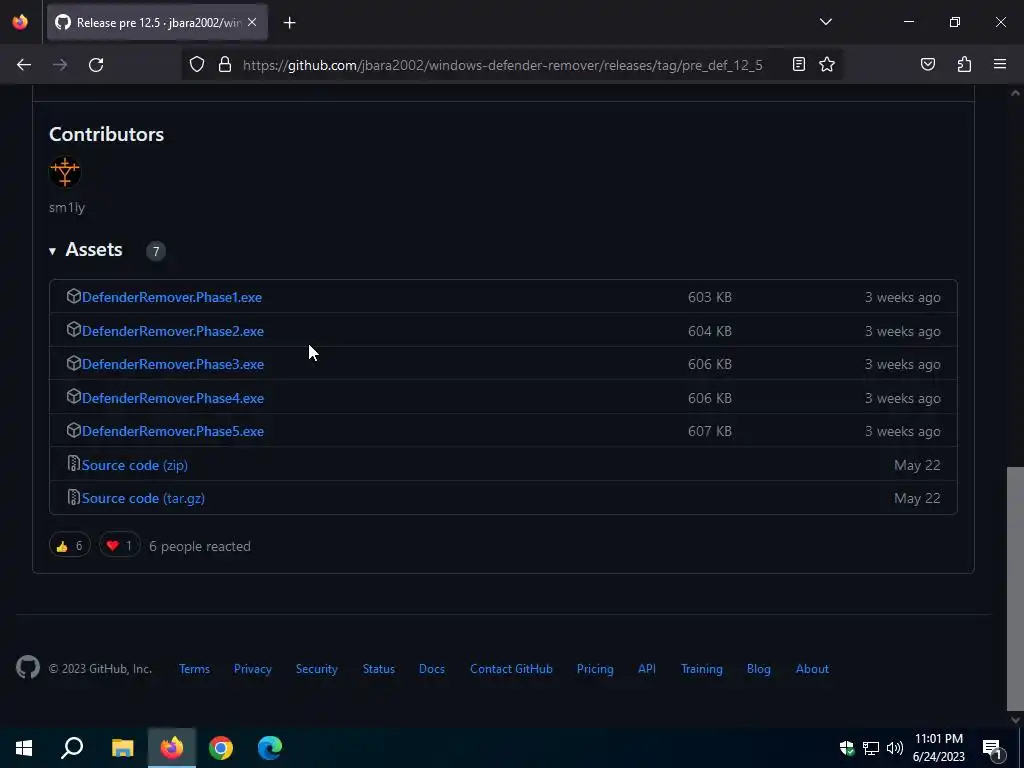Click 603 KB size text
1024x768 pixels.
[x=709, y=297]
